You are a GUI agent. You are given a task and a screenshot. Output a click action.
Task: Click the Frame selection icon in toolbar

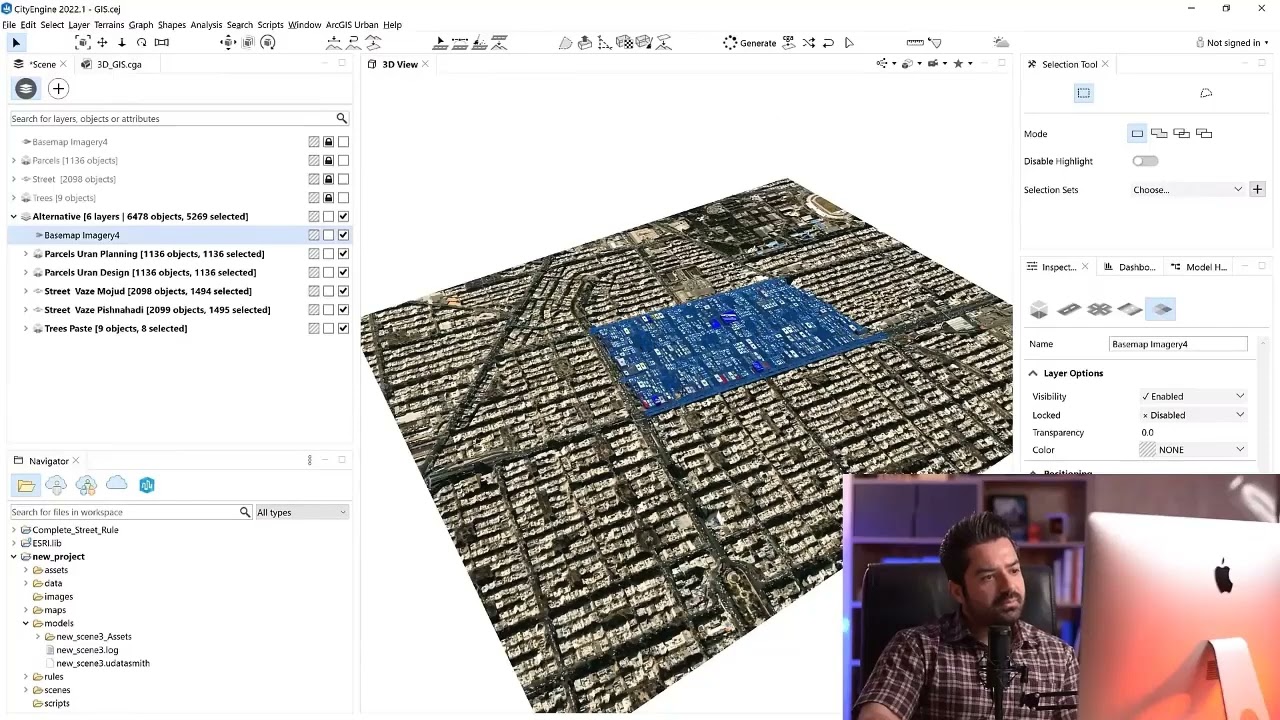[83, 43]
